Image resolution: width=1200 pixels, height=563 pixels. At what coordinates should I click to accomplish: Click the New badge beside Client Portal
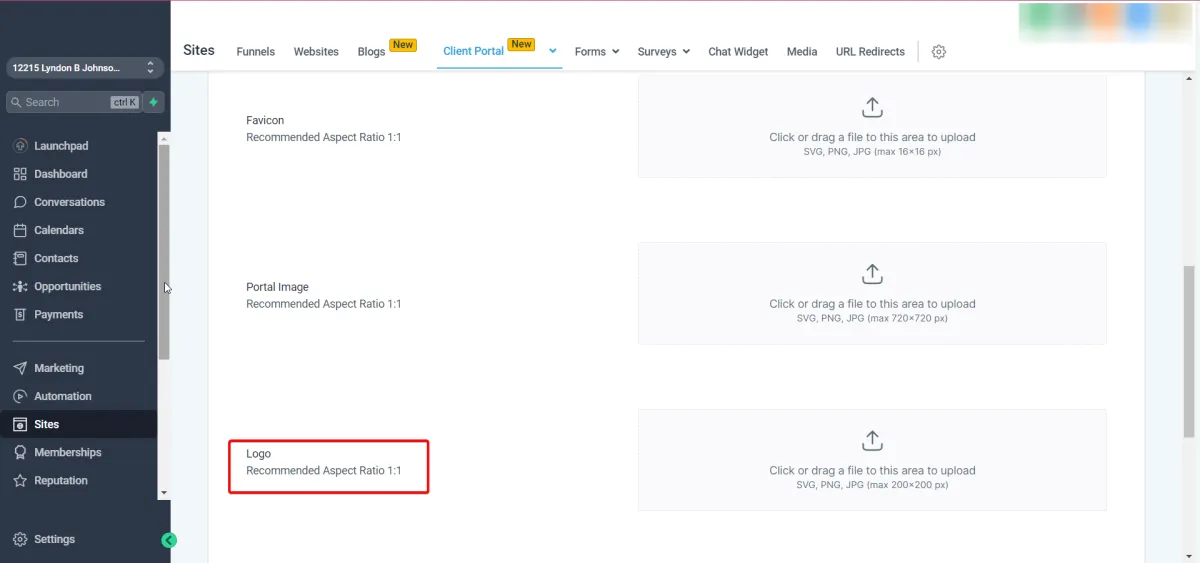[521, 45]
